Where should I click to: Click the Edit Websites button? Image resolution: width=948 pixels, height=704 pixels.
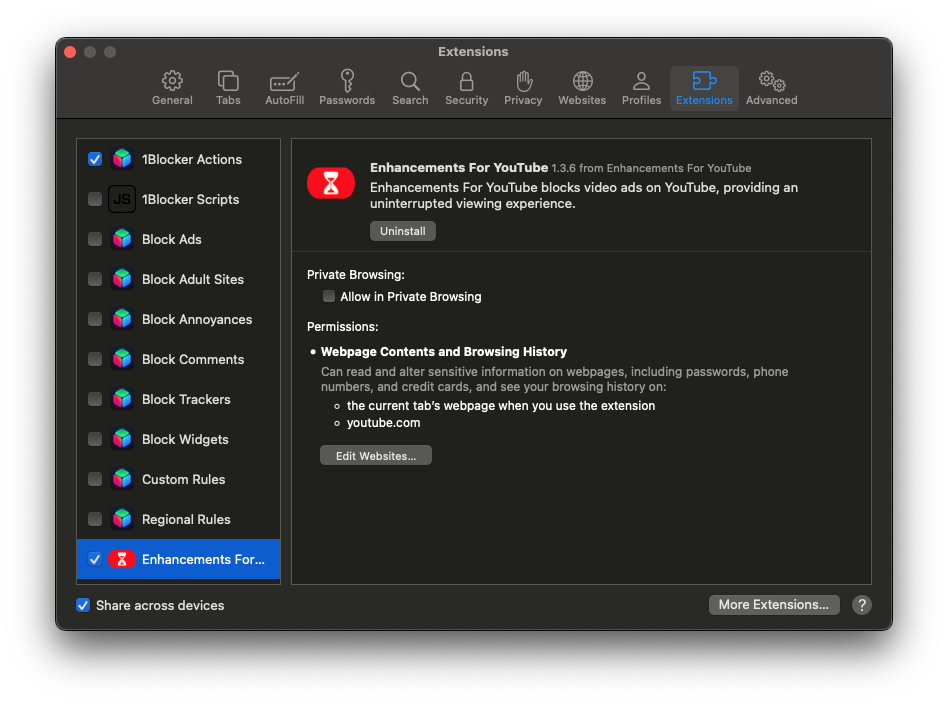[375, 455]
